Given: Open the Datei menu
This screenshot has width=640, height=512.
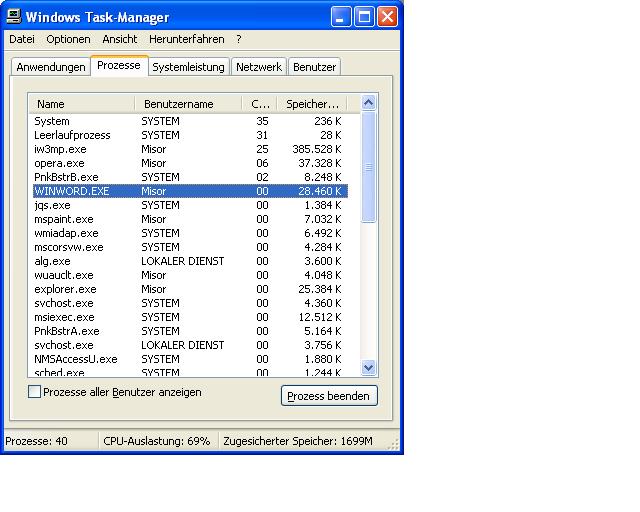Looking at the screenshot, I should (22, 39).
